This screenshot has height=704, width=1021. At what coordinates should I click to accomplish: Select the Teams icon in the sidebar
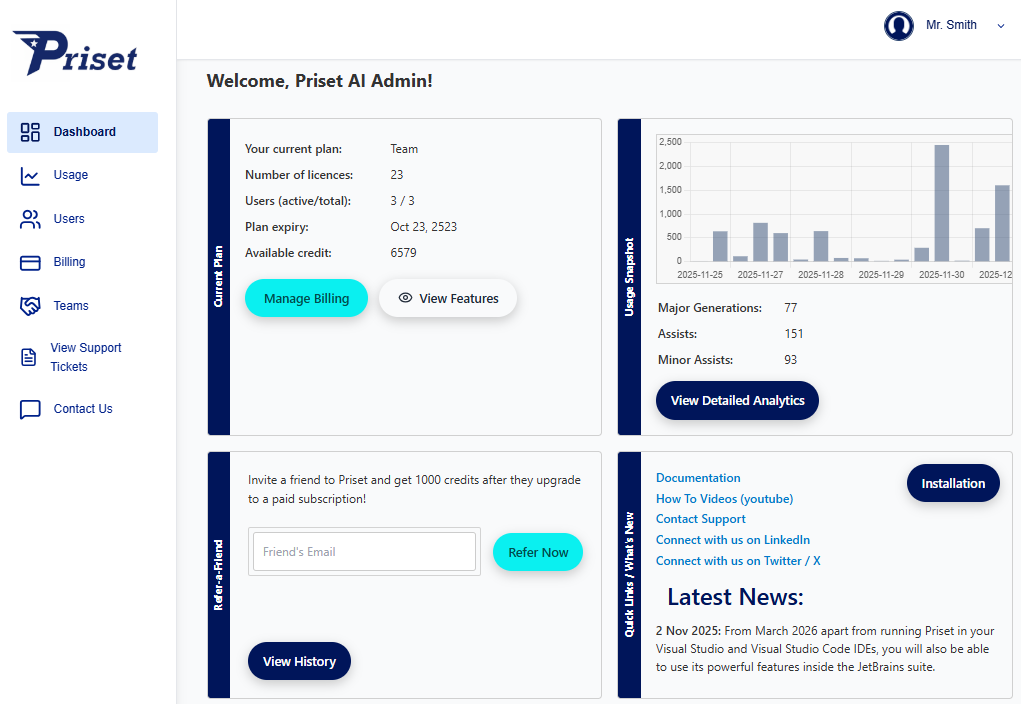point(29,305)
